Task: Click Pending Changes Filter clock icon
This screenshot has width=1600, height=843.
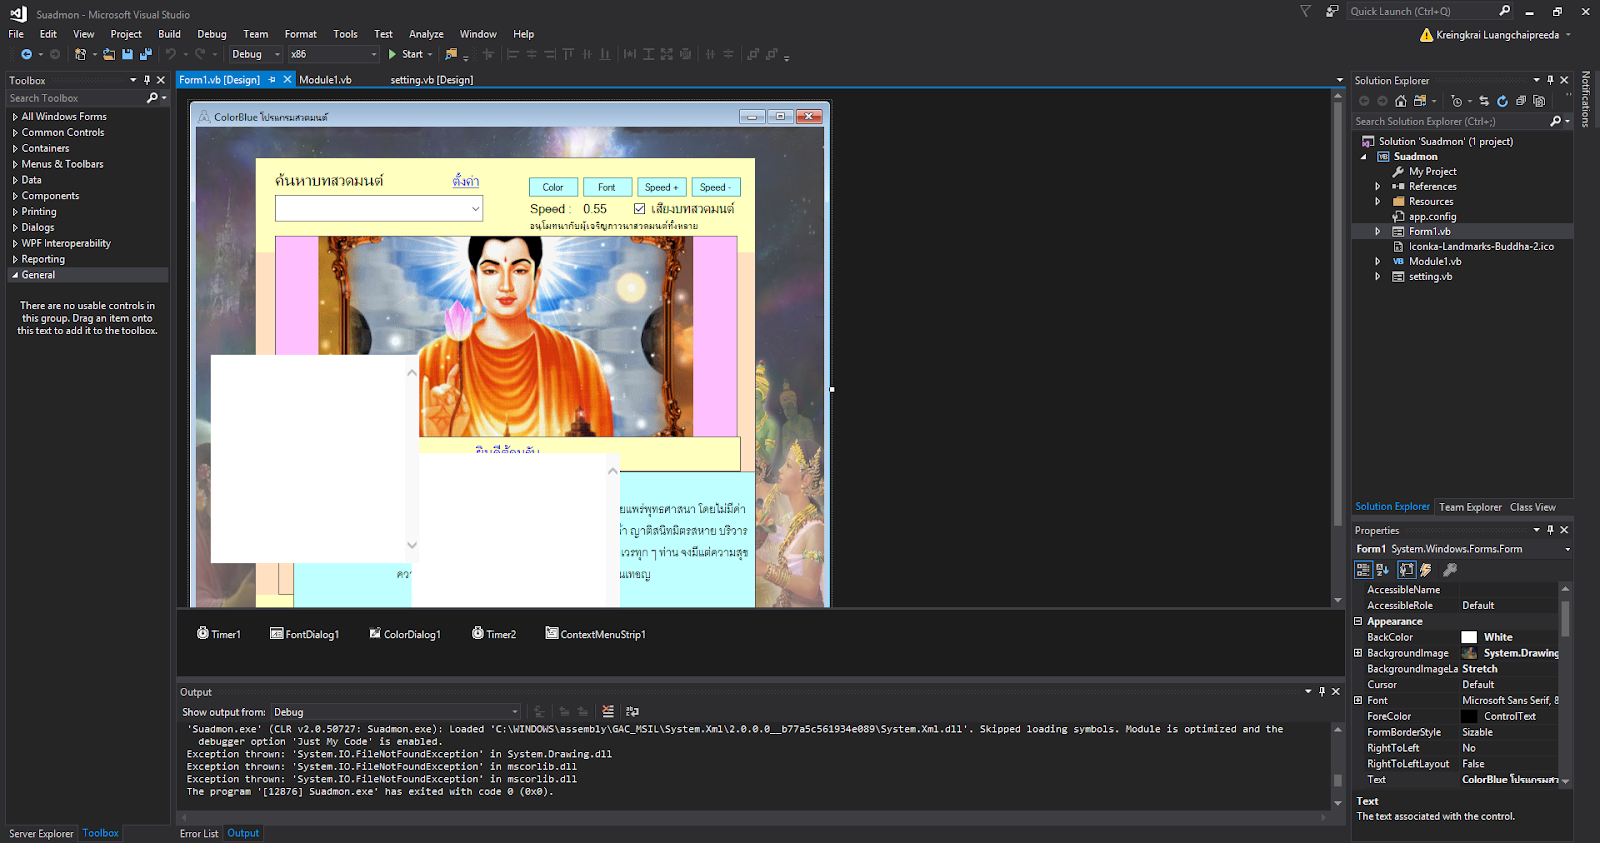Action: click(1457, 101)
